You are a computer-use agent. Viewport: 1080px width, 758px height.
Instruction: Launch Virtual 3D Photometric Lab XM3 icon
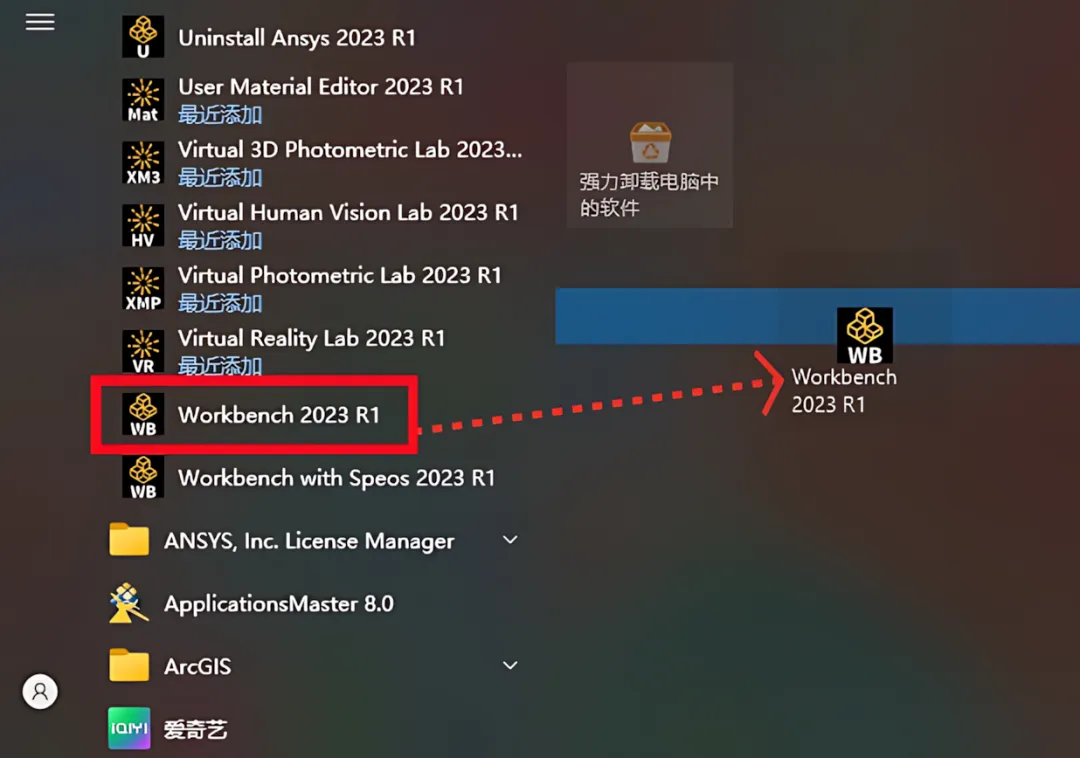coord(143,162)
